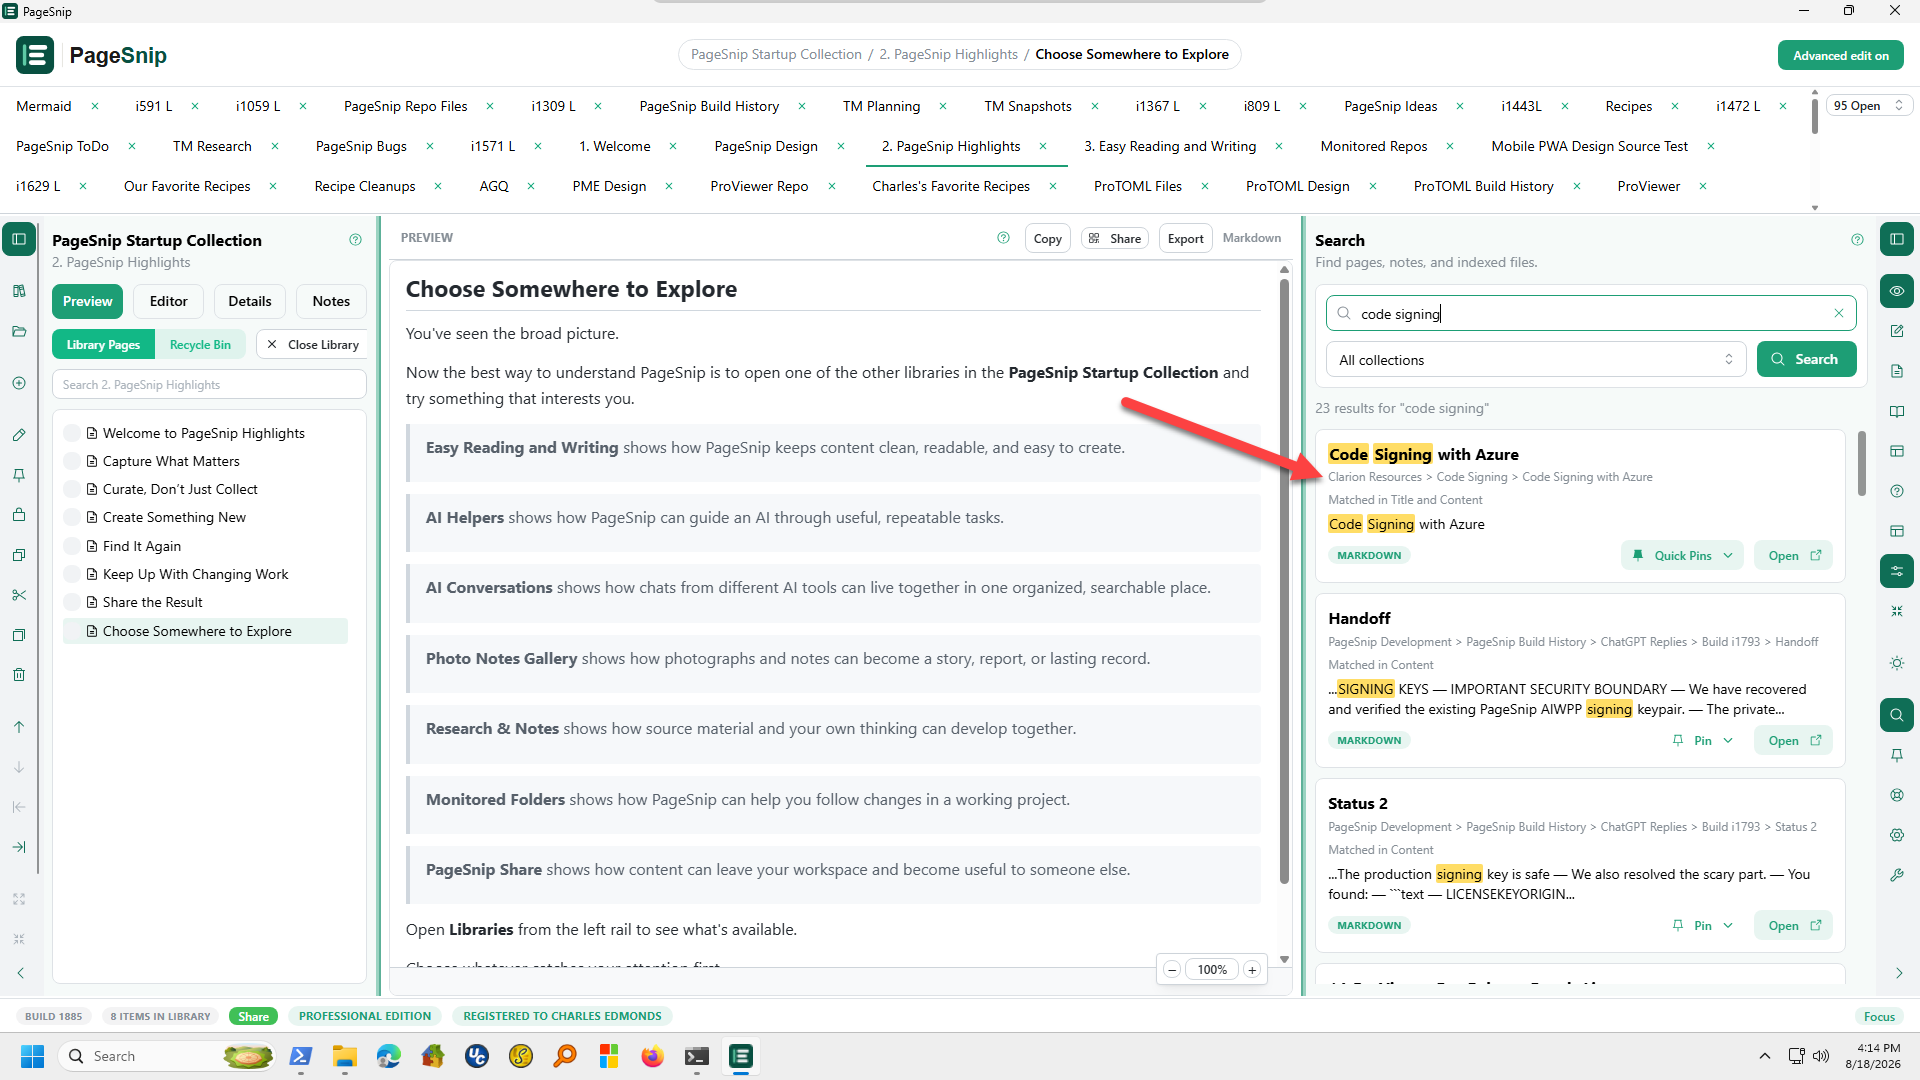This screenshot has width=1920, height=1080.
Task: Toggle the Advanced edit on button
Action: pos(1840,55)
